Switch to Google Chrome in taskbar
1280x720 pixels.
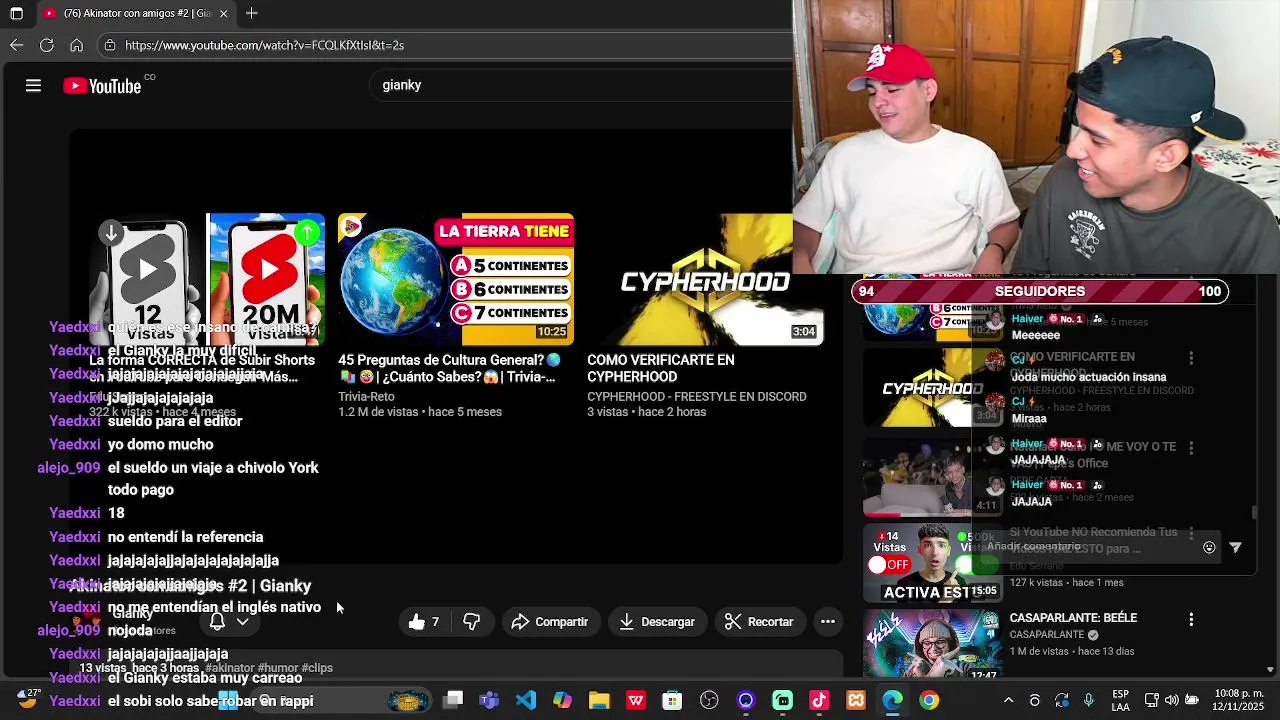coord(929,700)
